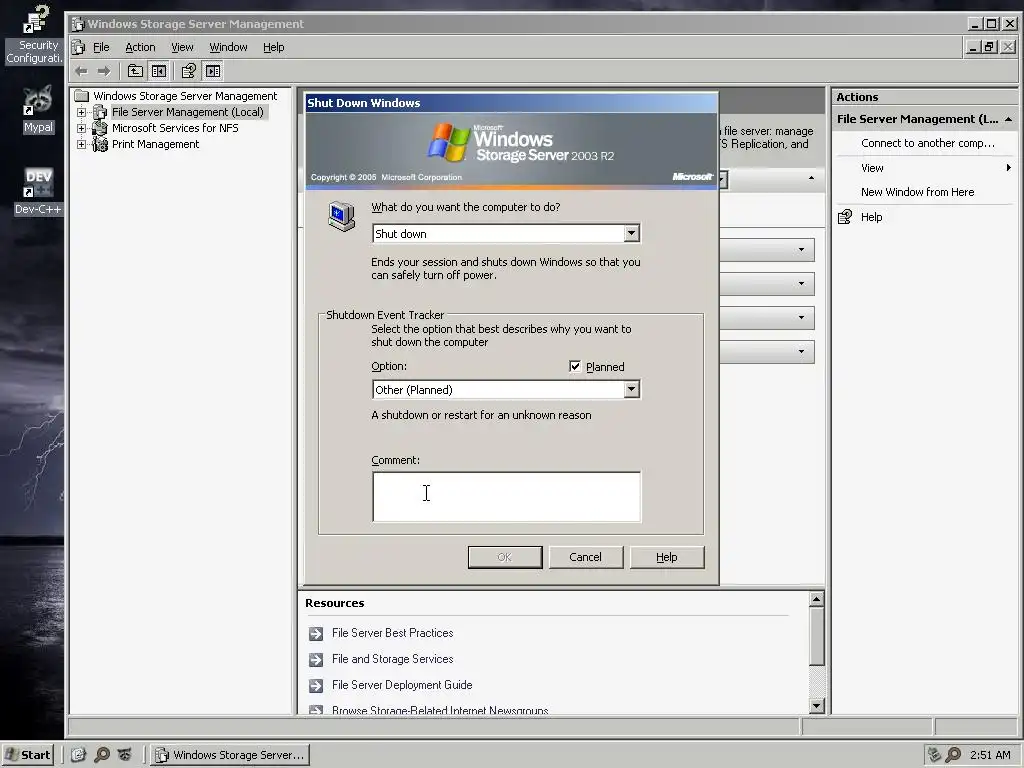
Task: Open File and Storage Services link
Action: (392, 659)
